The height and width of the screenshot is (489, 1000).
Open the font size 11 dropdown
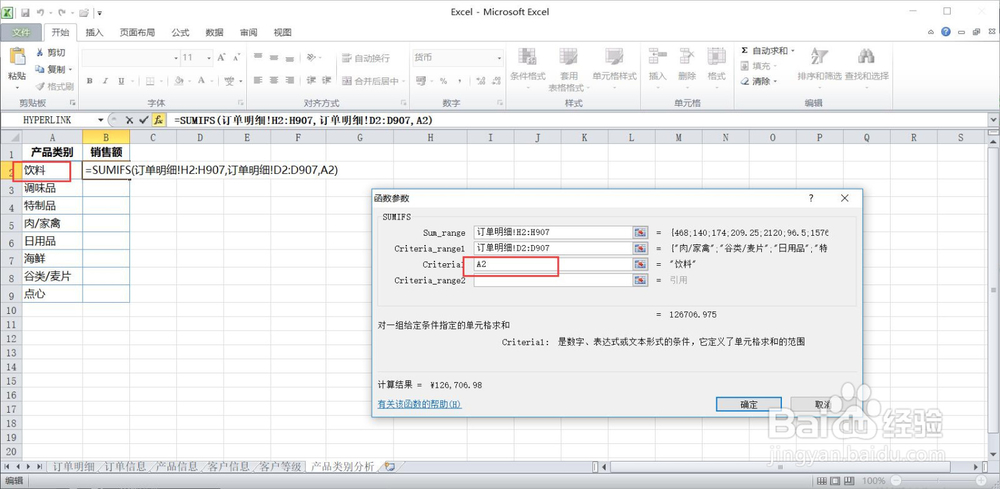click(209, 57)
